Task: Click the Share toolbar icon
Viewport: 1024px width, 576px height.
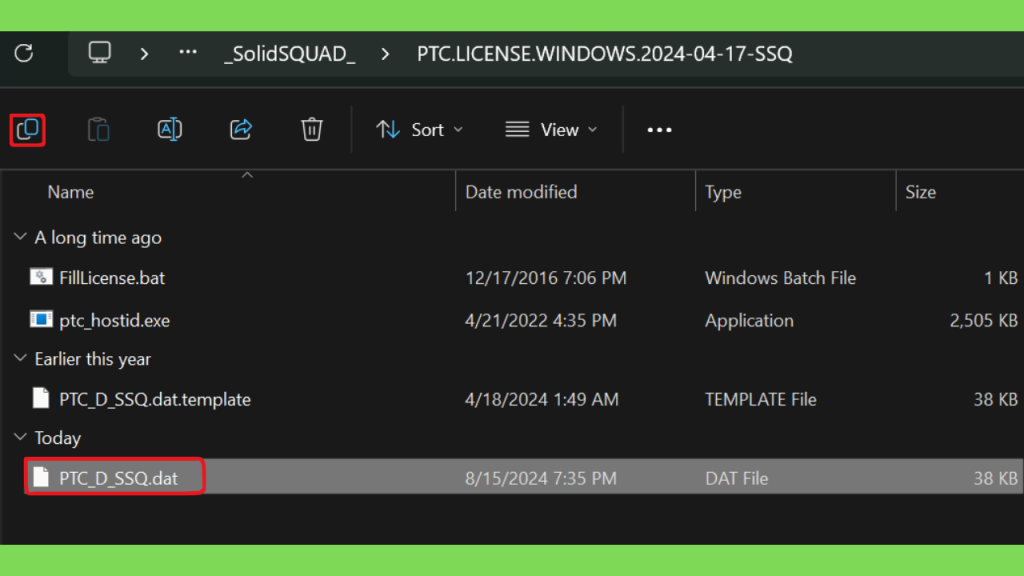Action: (x=241, y=129)
